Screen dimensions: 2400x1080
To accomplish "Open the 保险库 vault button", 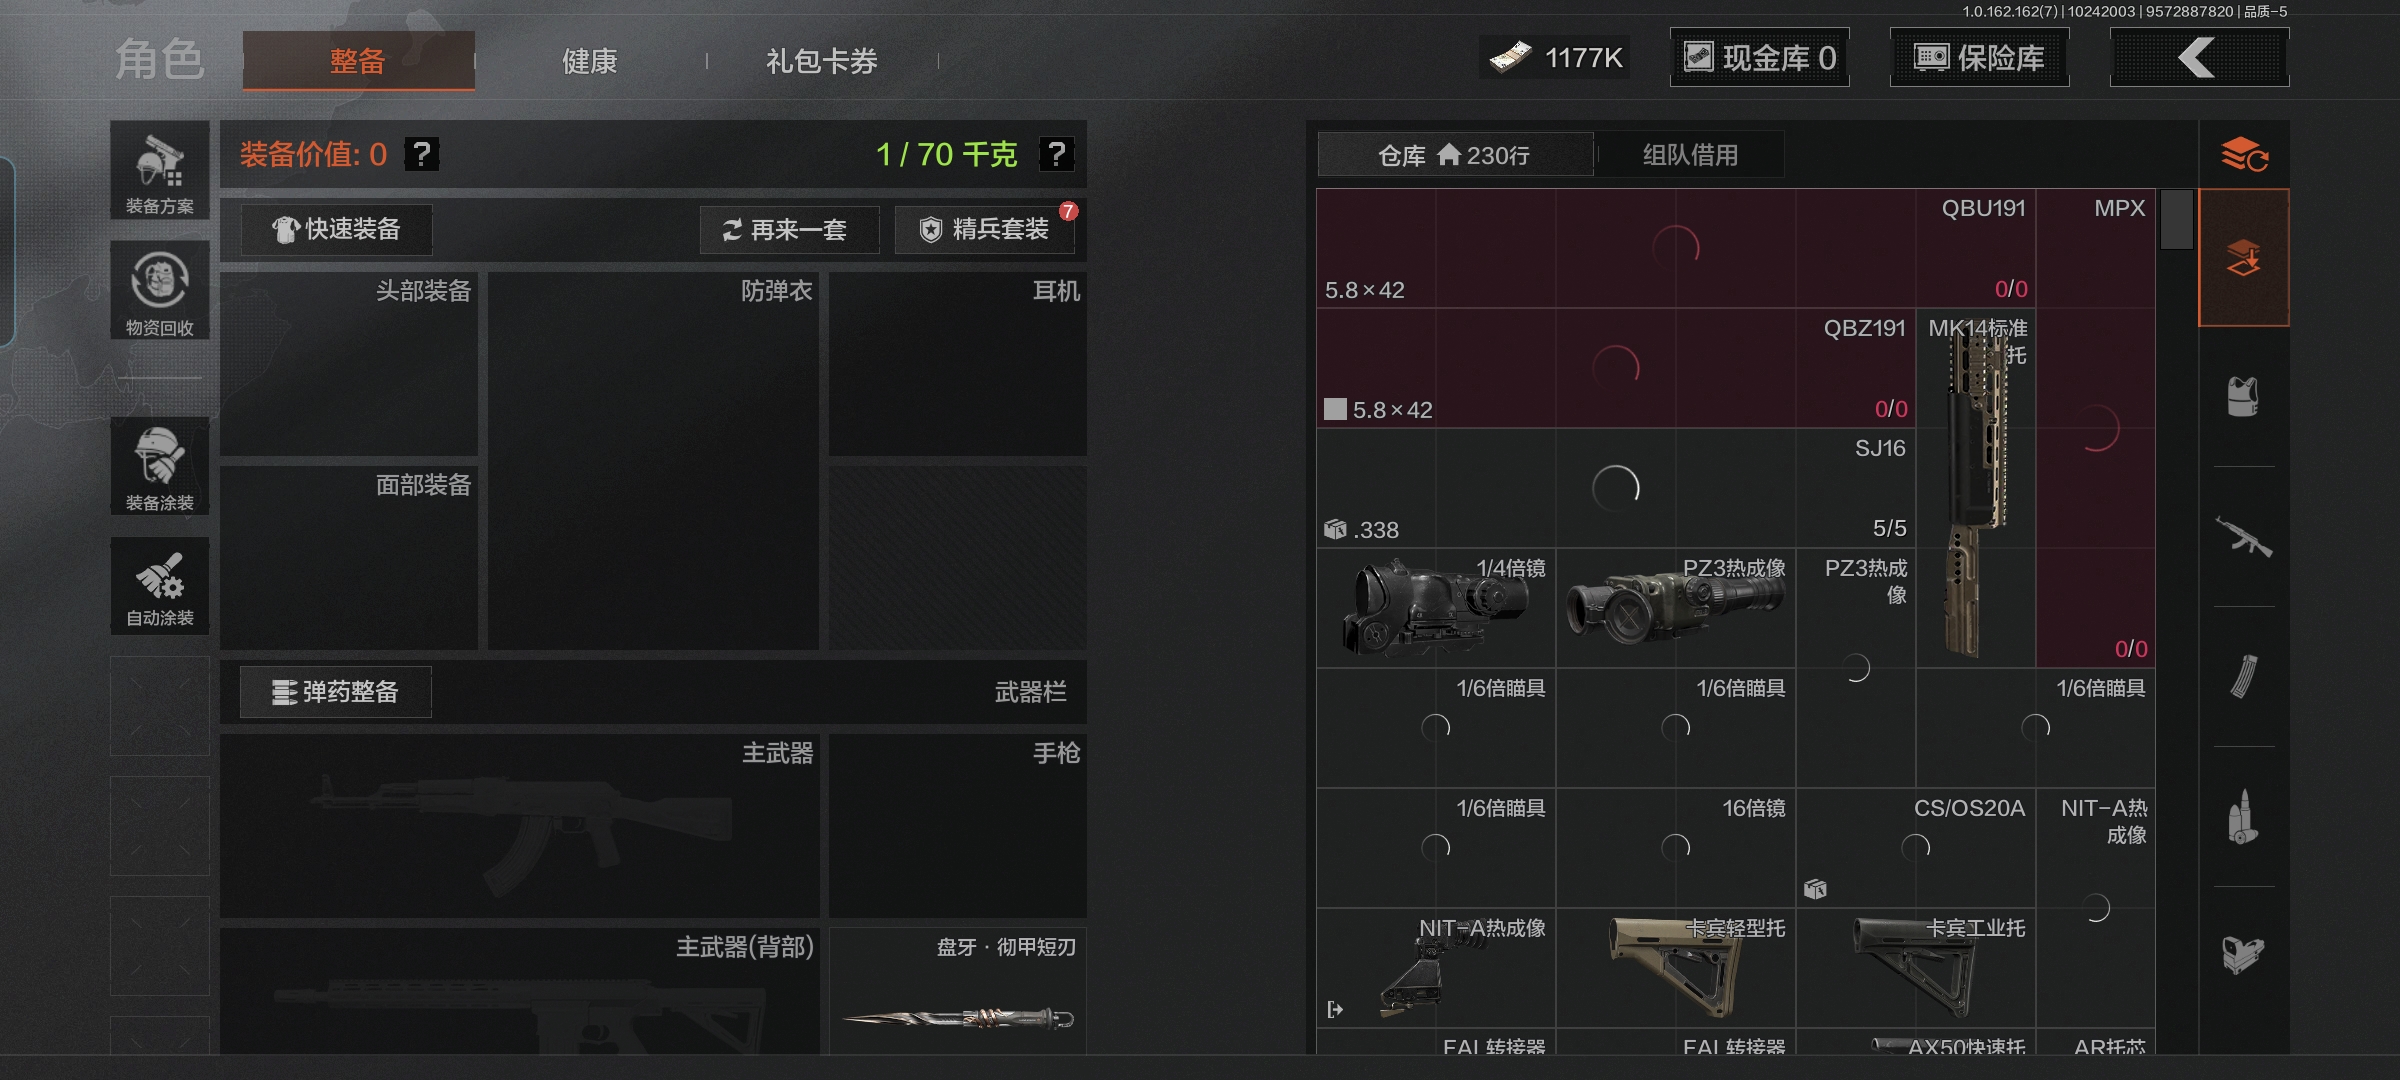I will point(1979,58).
